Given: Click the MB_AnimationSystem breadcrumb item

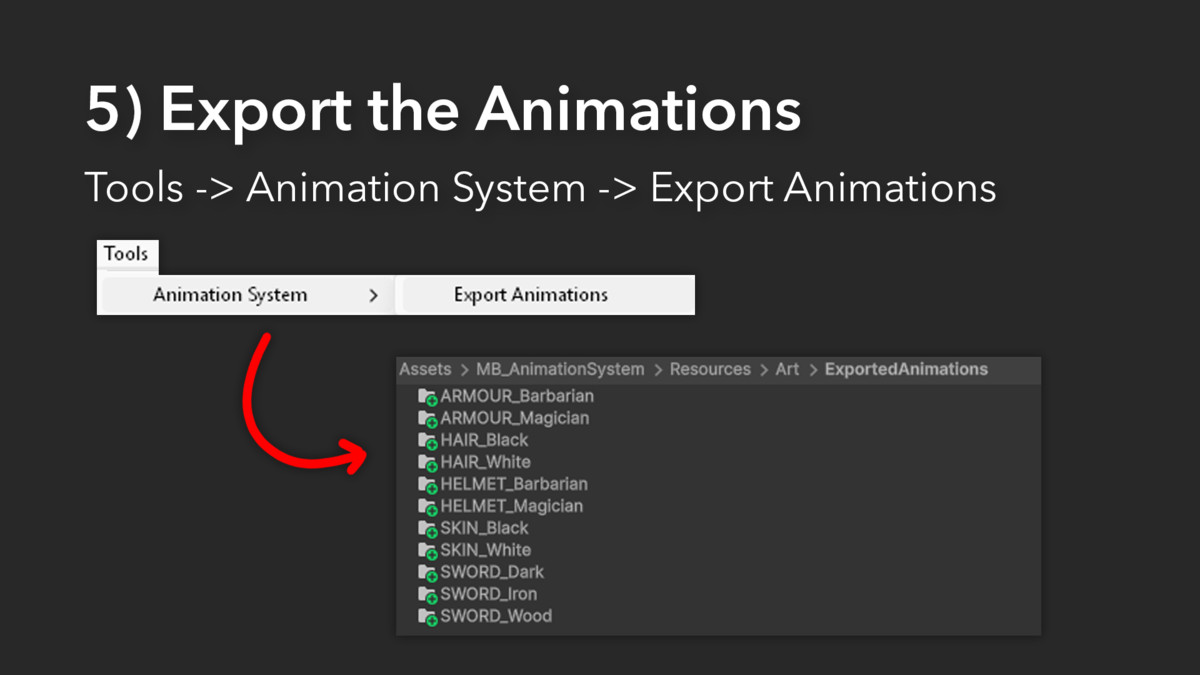Looking at the screenshot, I should (x=561, y=369).
